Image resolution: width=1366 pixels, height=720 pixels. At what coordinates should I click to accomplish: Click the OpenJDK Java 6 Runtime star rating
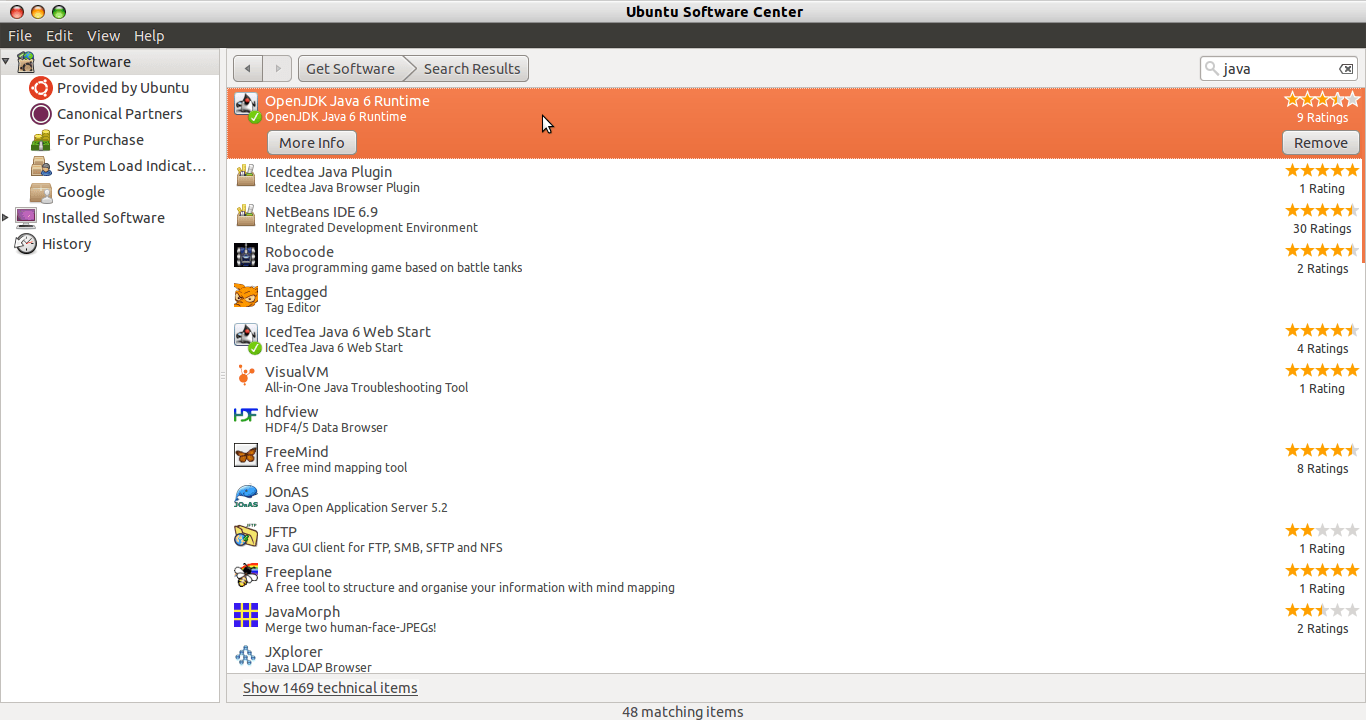[x=1322, y=100]
